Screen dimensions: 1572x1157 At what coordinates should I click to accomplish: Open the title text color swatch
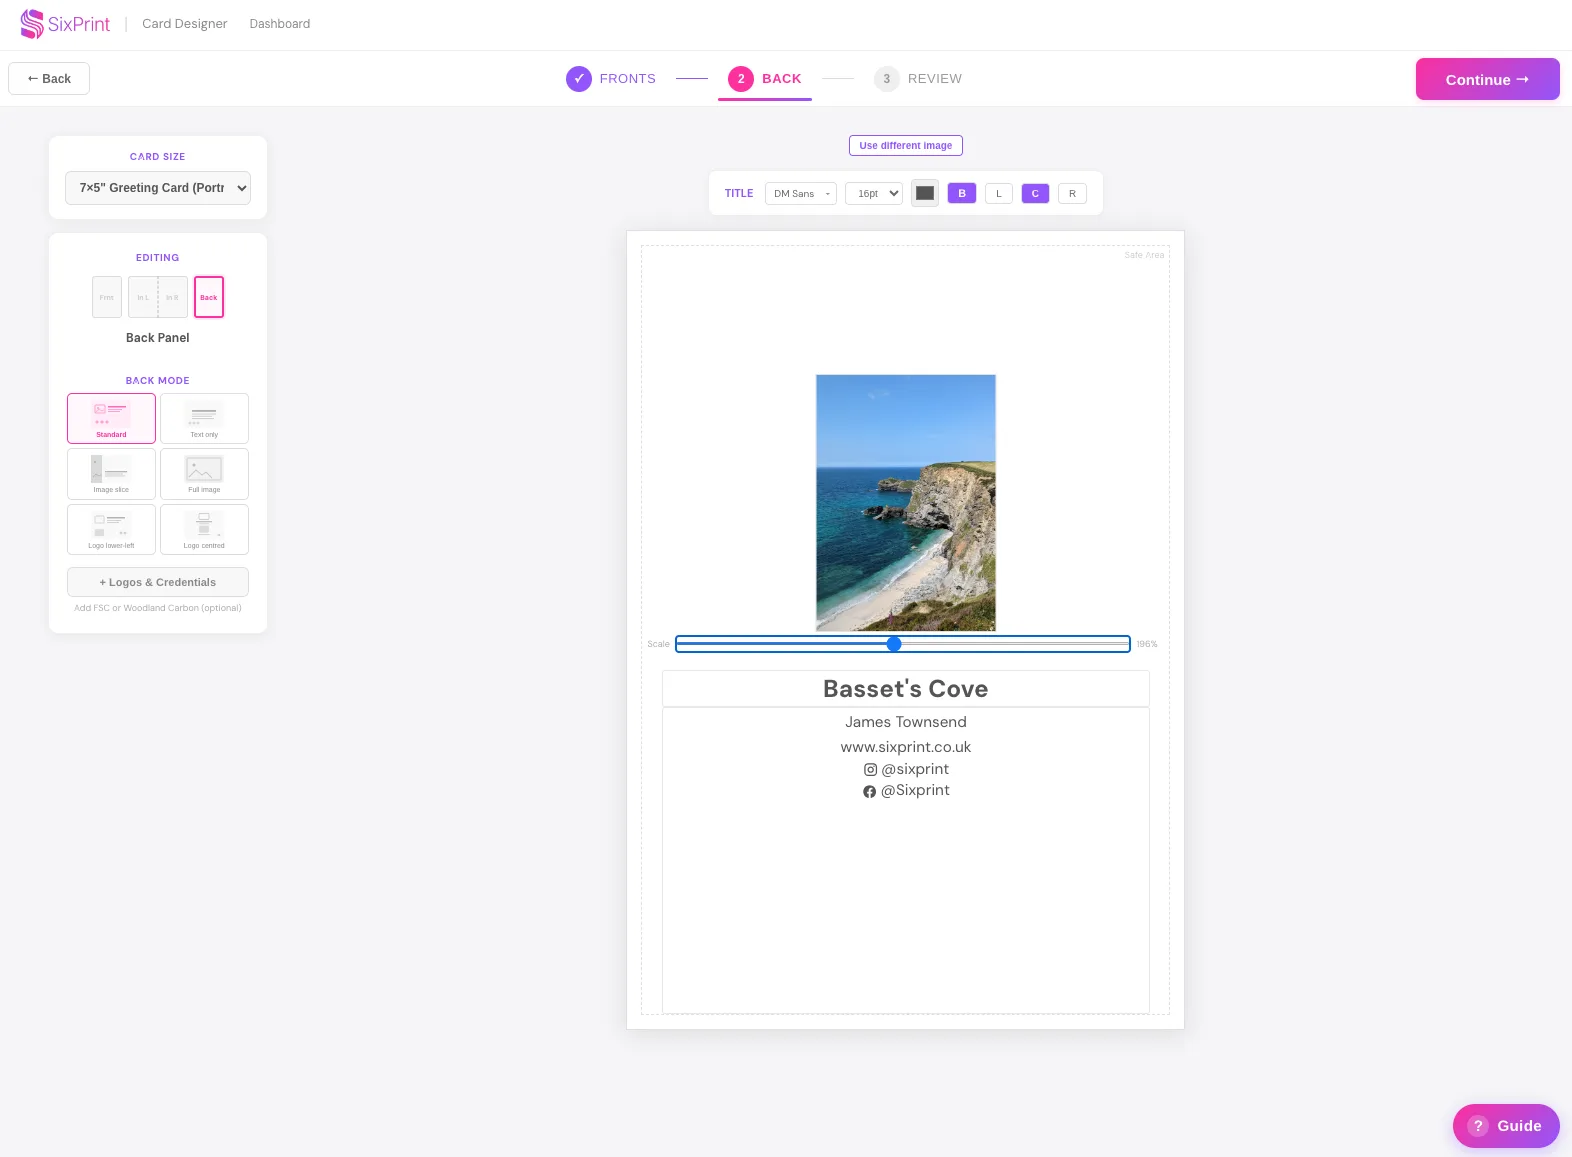[x=925, y=194]
